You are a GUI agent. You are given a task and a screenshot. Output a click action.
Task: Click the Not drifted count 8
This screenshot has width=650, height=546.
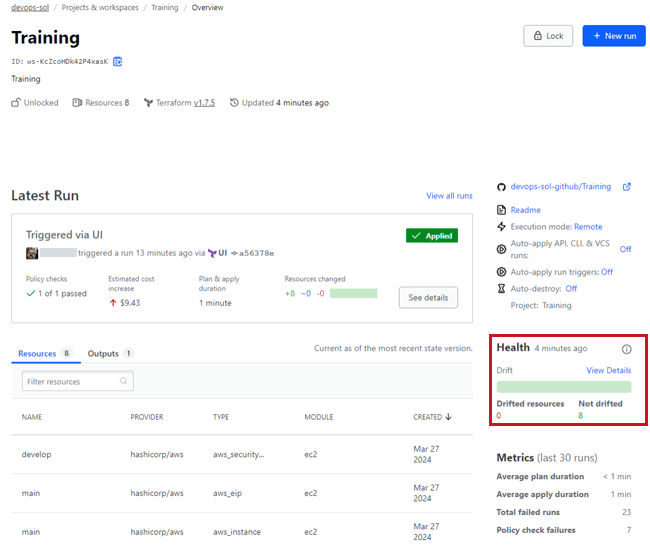click(x=580, y=415)
